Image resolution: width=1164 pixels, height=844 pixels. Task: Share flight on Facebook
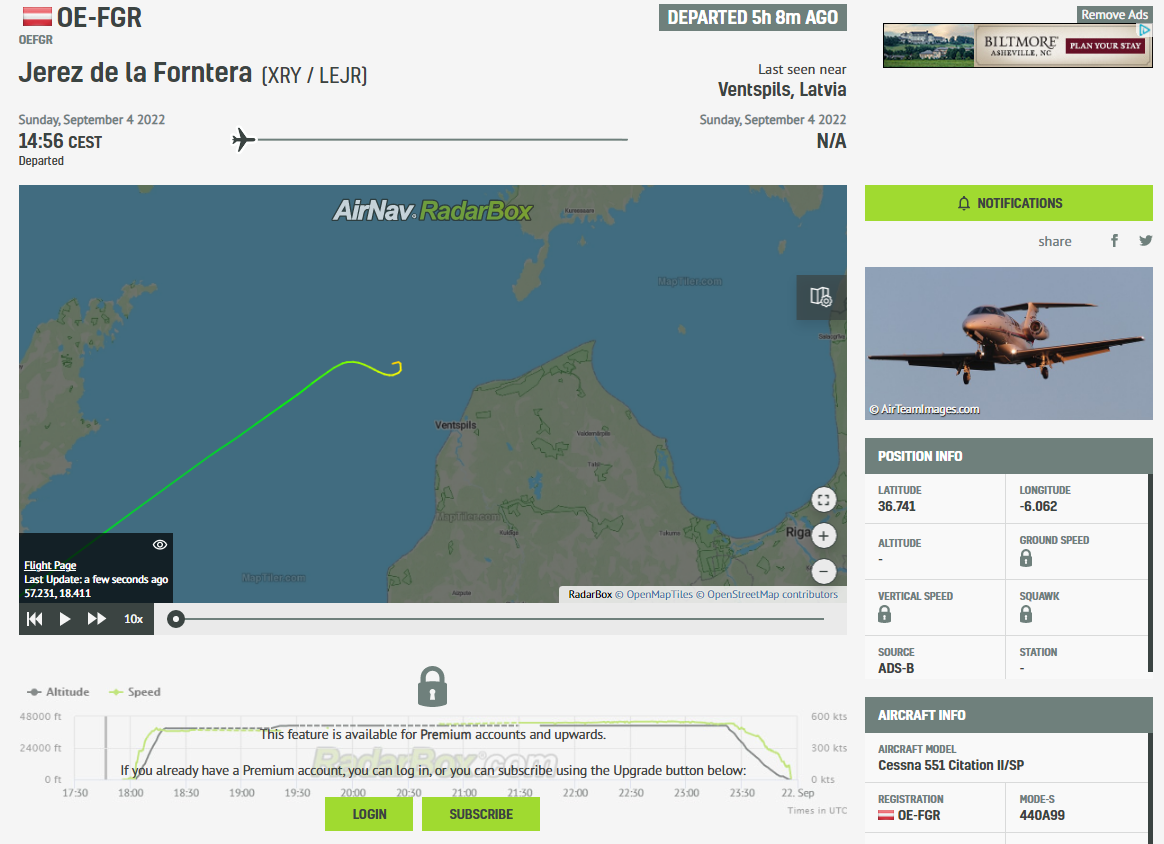(x=1114, y=241)
